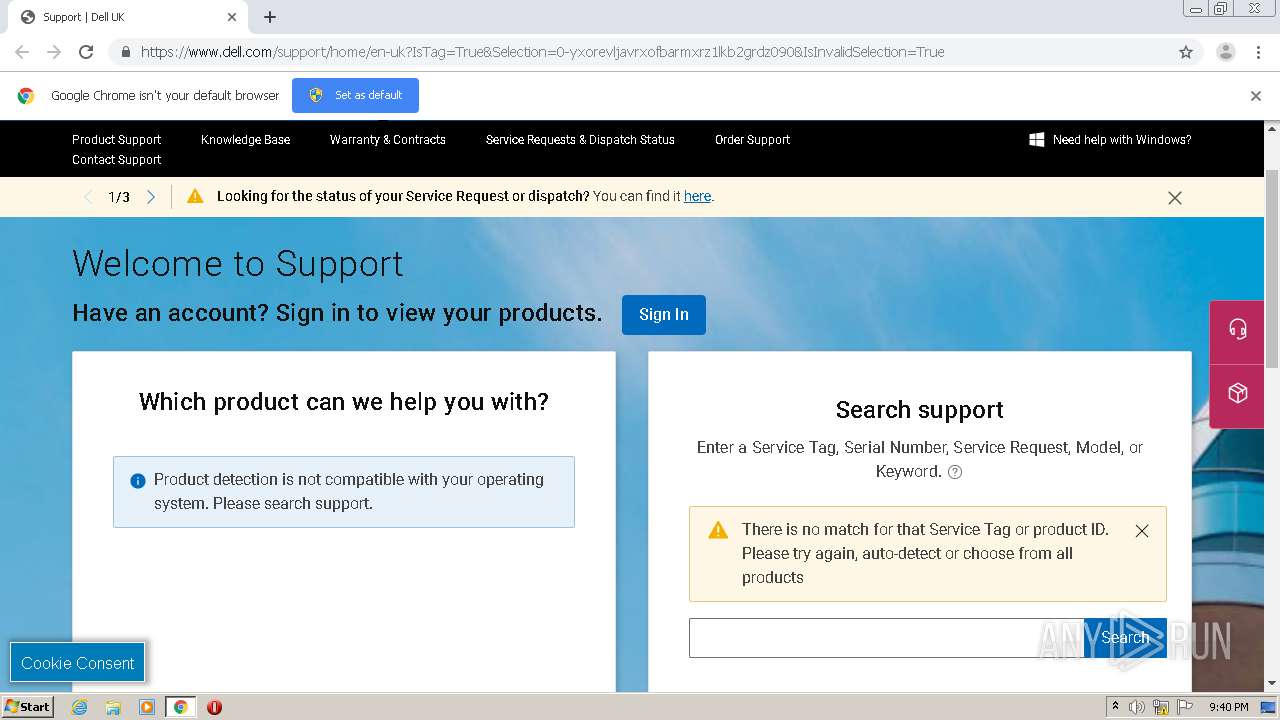
Task: Click the volume speaker tray icon
Action: (1137, 707)
